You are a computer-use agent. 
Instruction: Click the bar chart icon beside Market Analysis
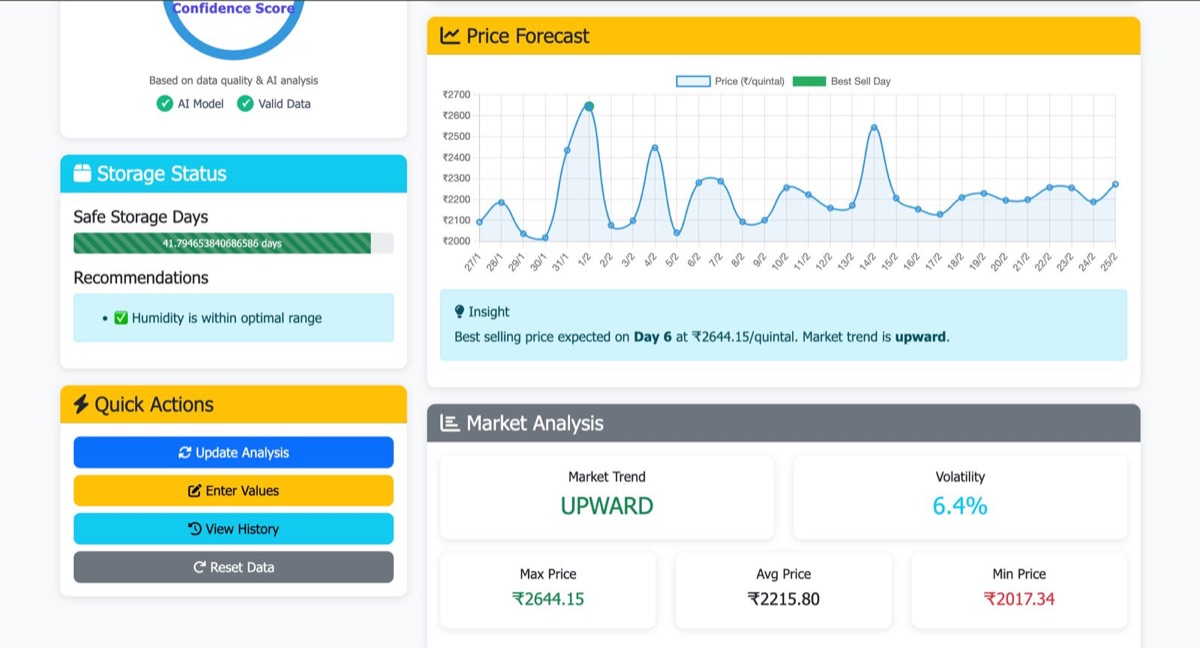pyautogui.click(x=450, y=423)
